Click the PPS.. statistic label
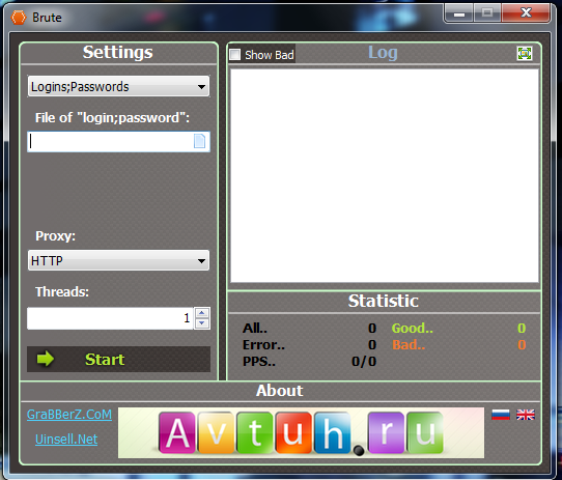562x480 pixels. click(259, 361)
